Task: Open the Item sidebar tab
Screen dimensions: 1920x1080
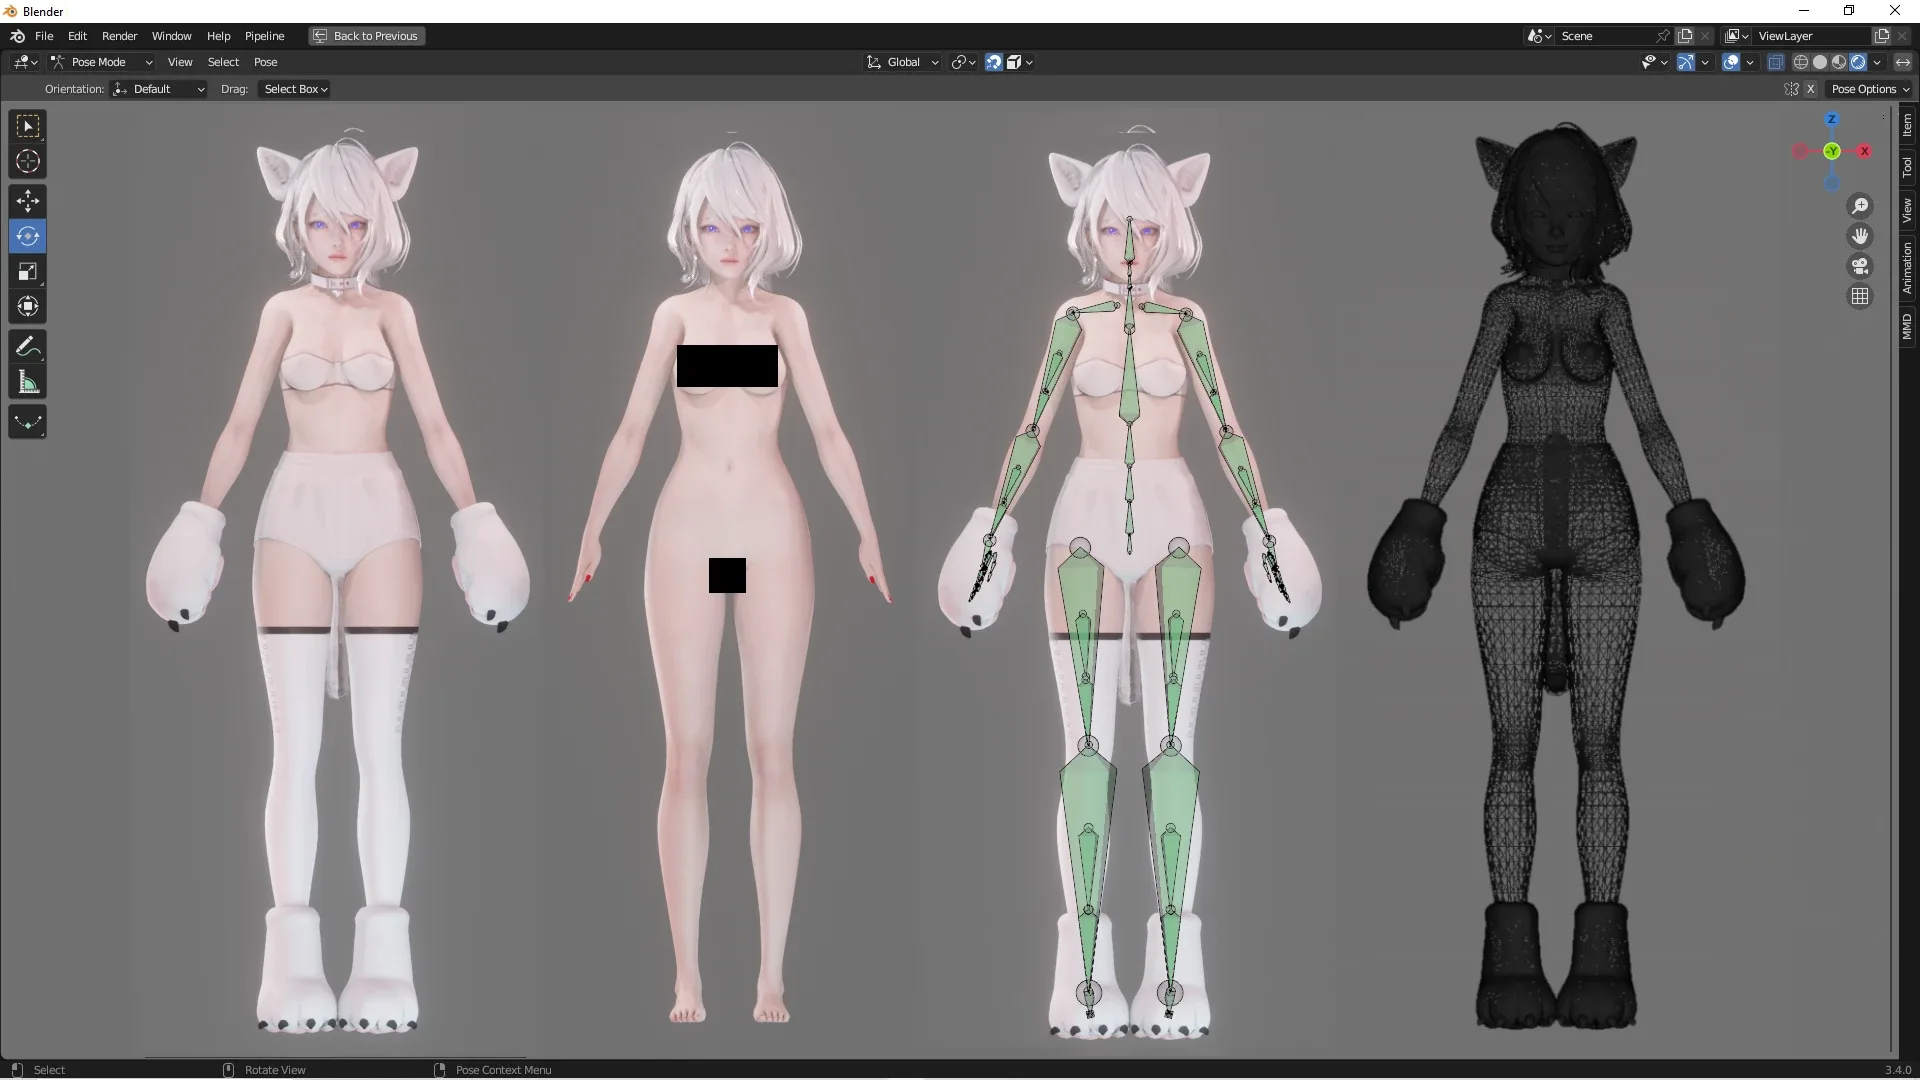Action: click(1907, 124)
